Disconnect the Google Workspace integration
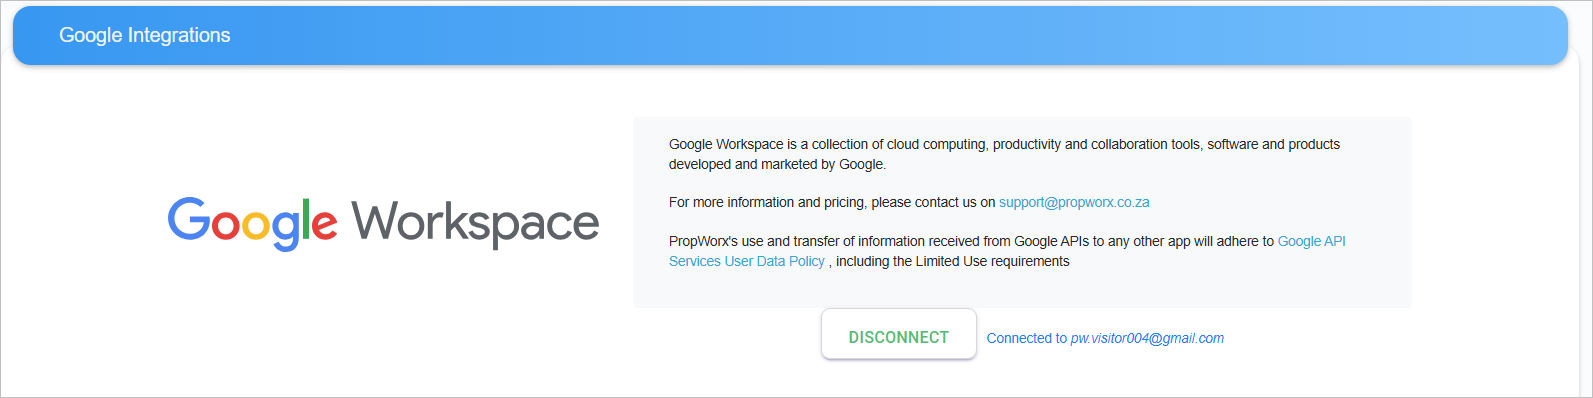Screen dimensions: 1593x398 898,337
